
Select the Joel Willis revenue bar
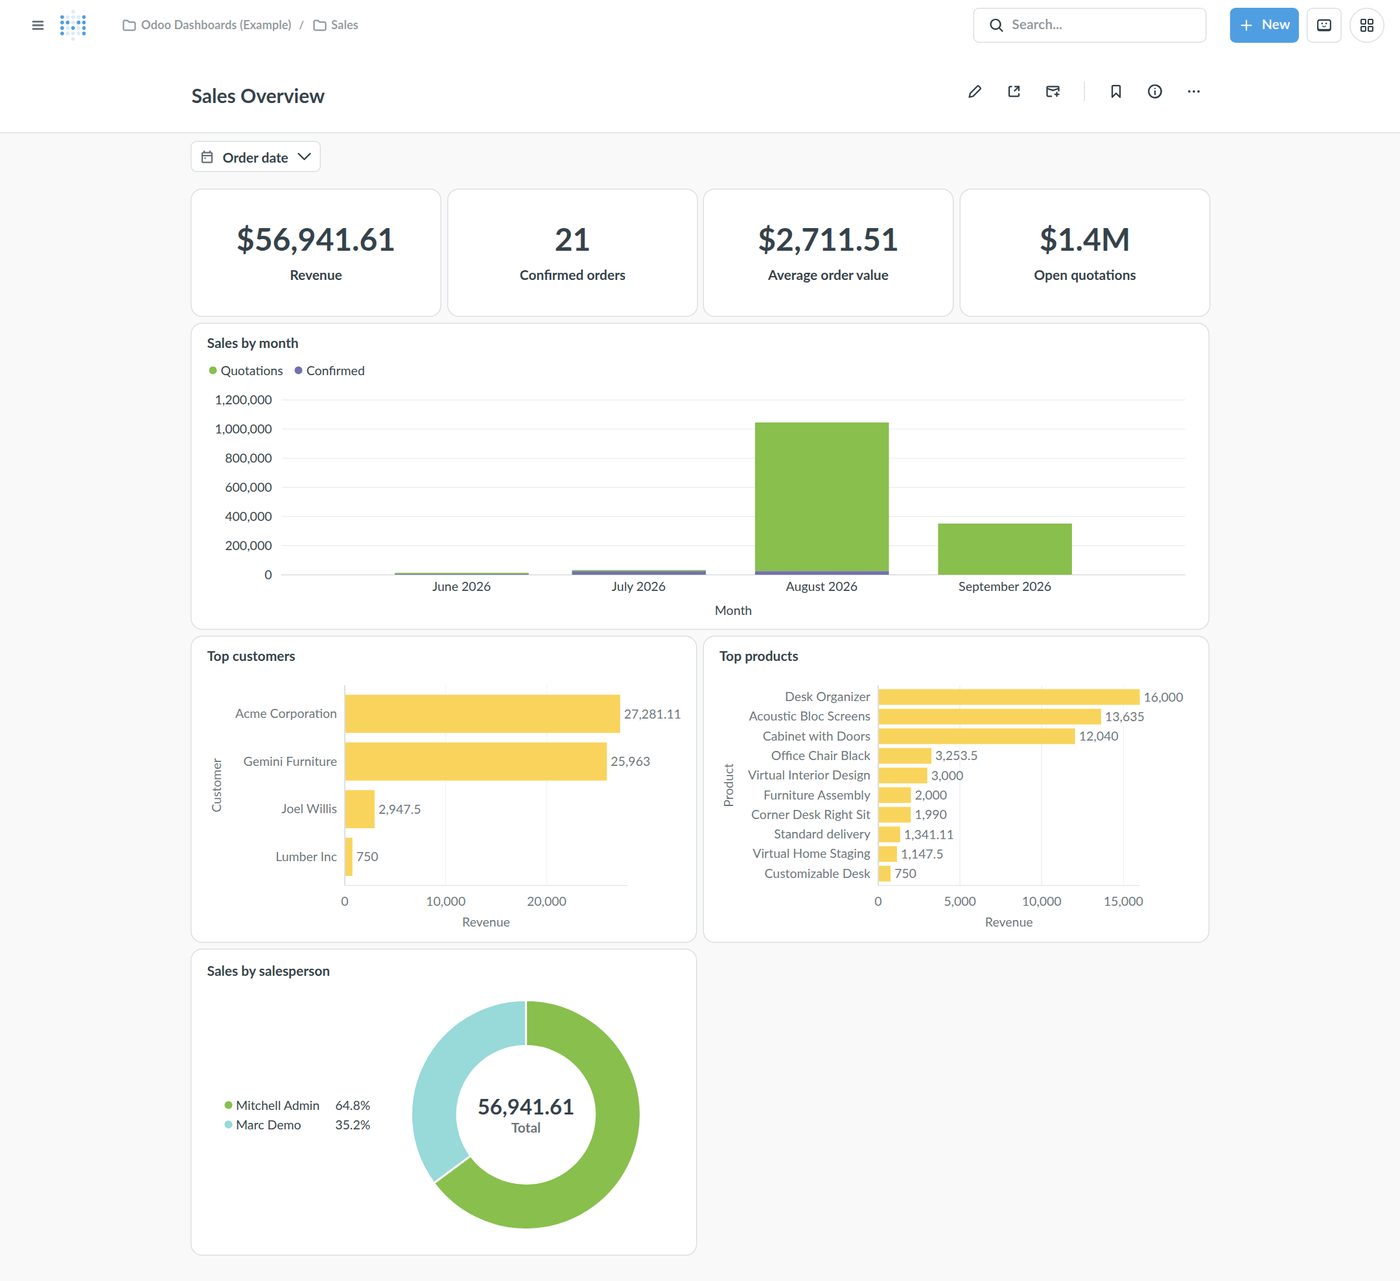click(x=360, y=809)
